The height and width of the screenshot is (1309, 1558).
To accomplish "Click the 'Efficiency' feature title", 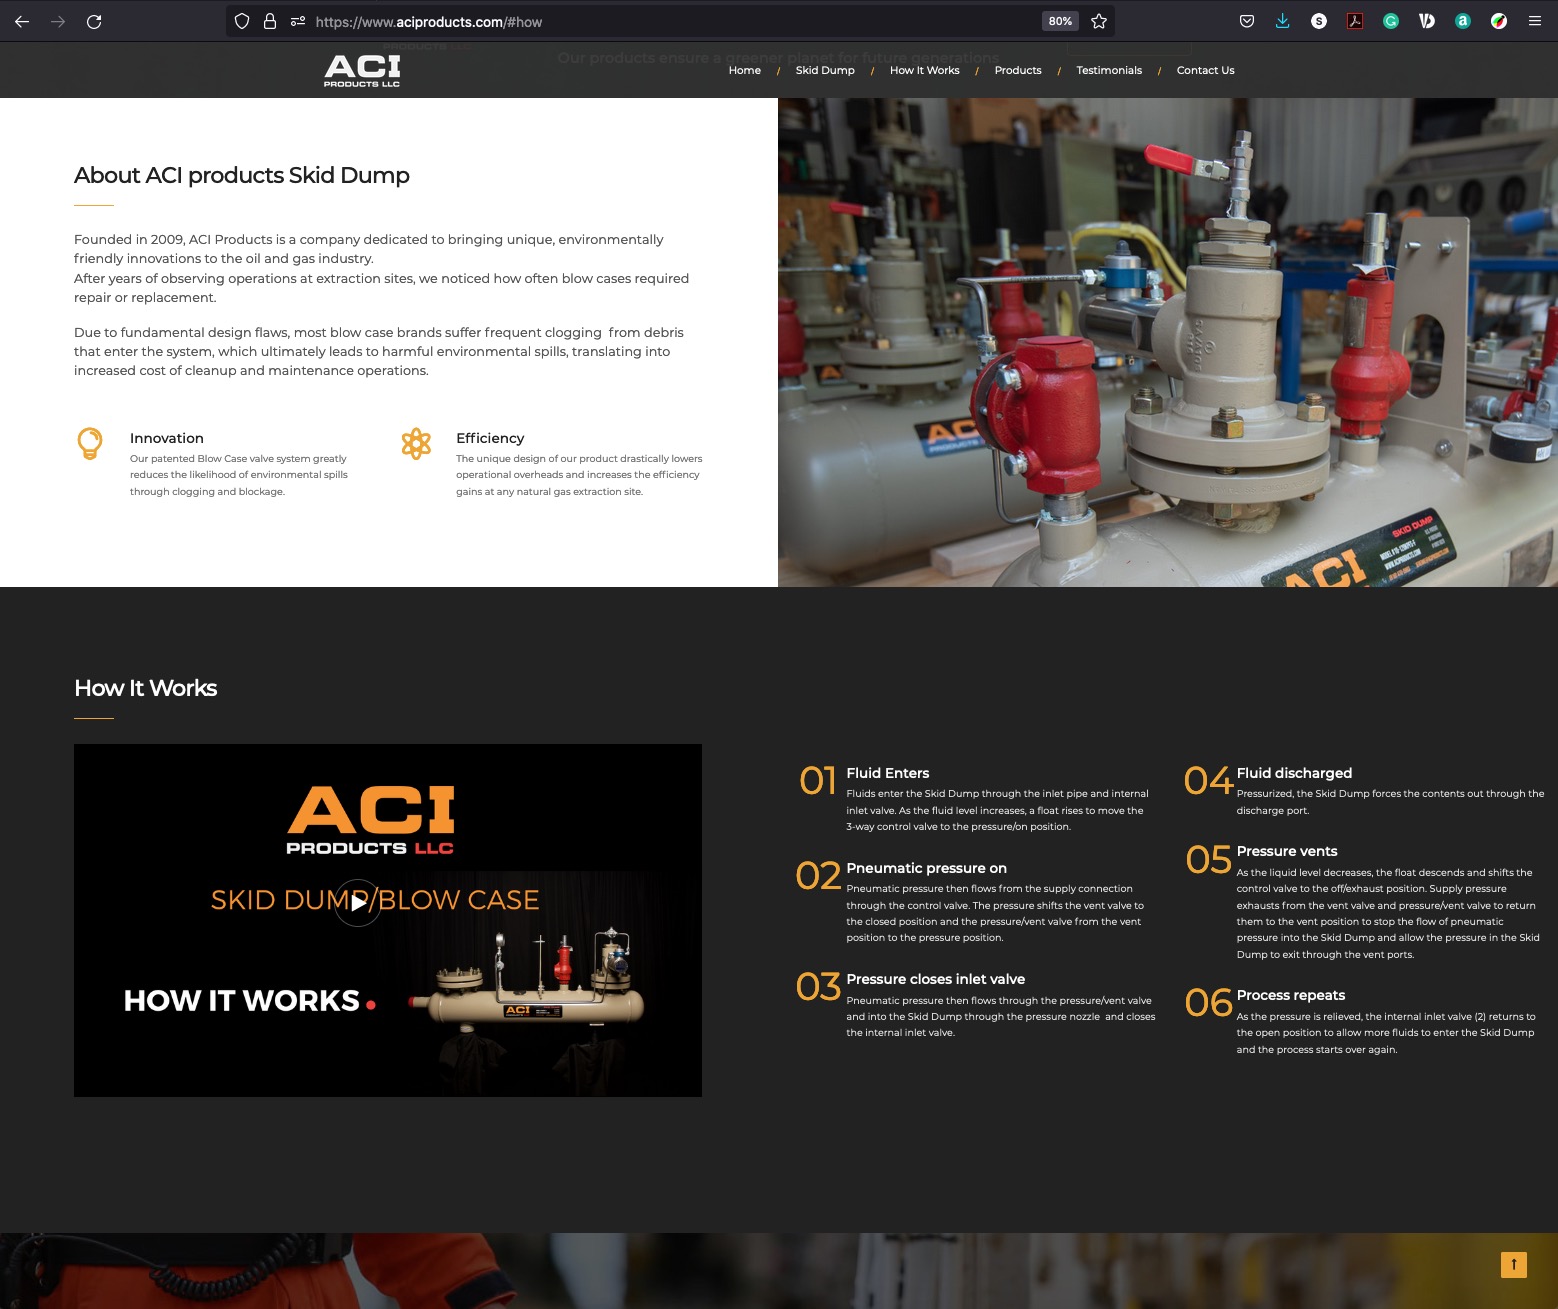I will (490, 438).
